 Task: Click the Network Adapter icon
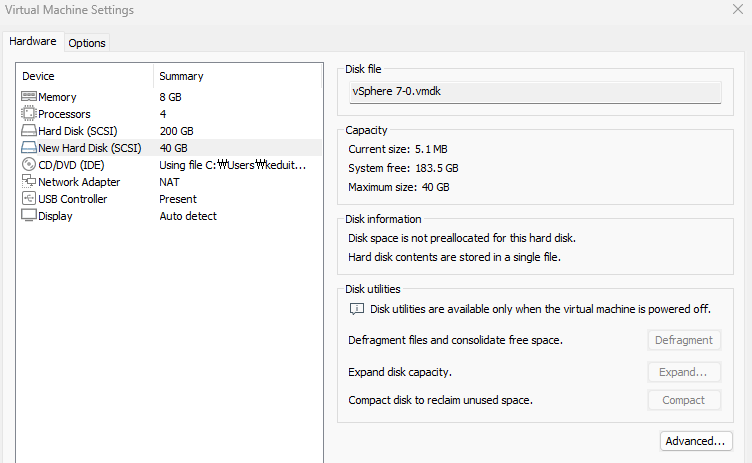pos(29,181)
